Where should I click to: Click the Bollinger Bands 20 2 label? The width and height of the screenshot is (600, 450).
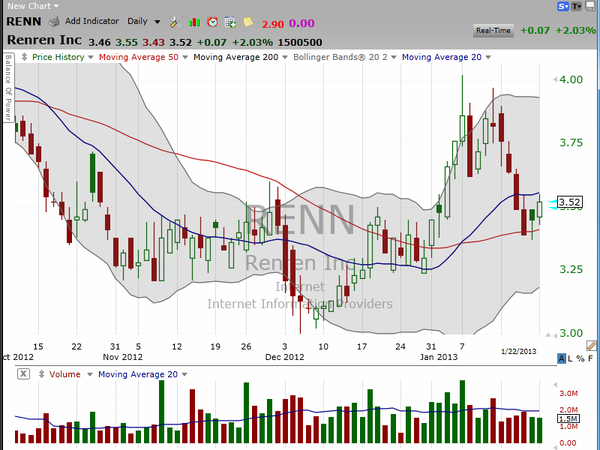340,57
